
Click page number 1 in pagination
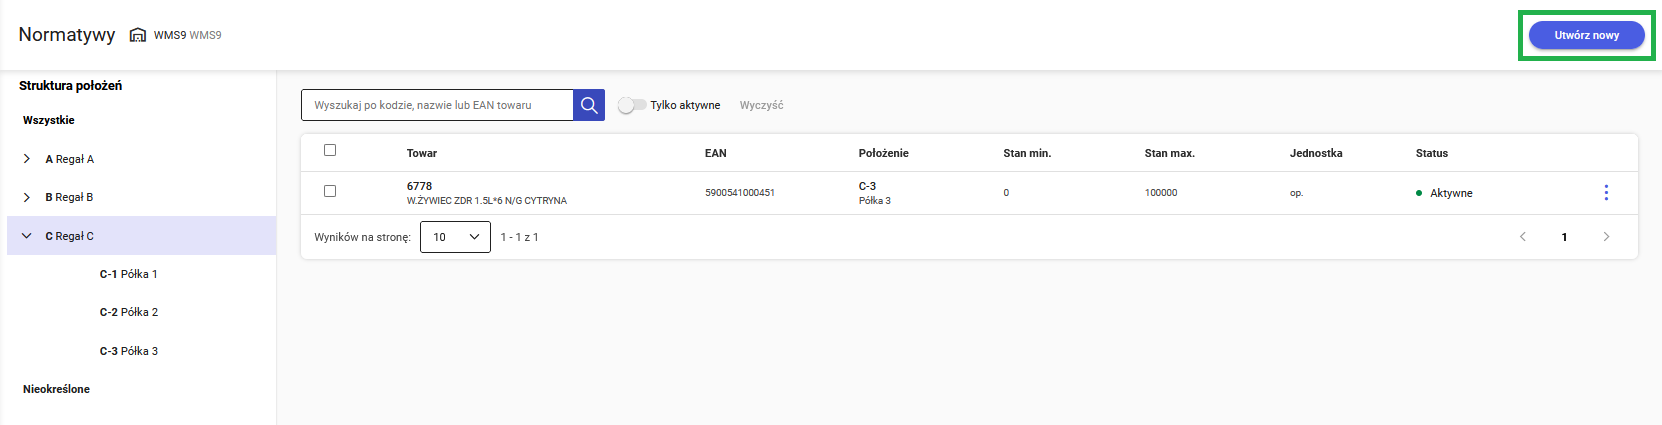(1564, 237)
